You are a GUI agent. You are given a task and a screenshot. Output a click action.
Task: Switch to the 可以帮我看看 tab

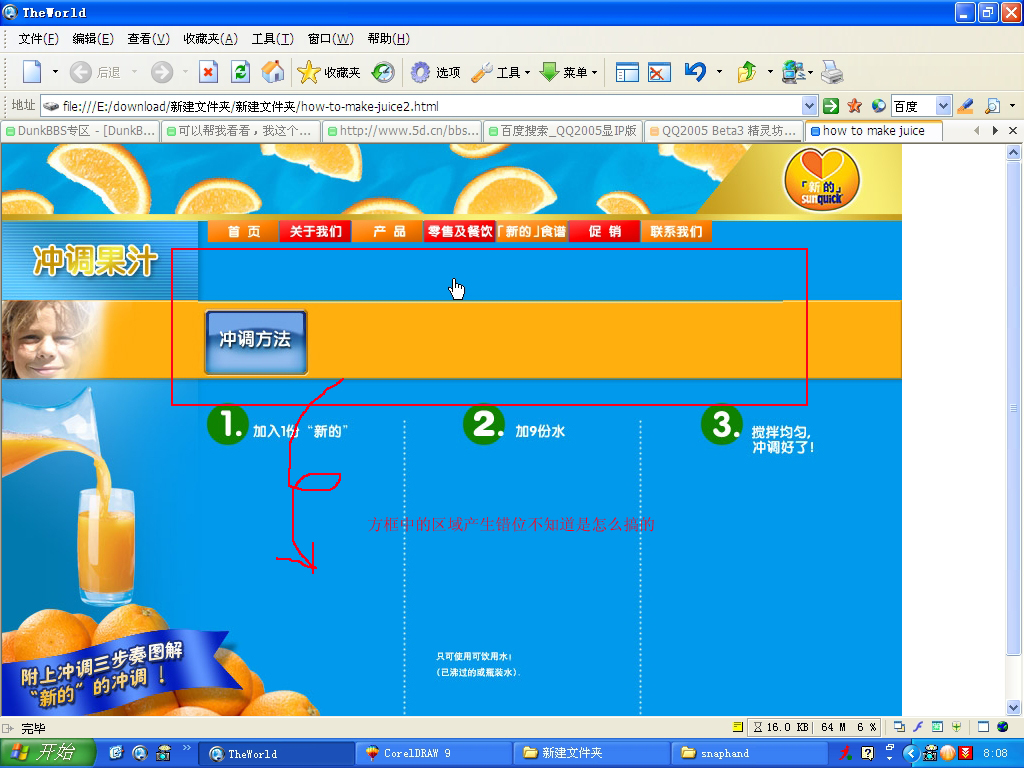pos(242,131)
